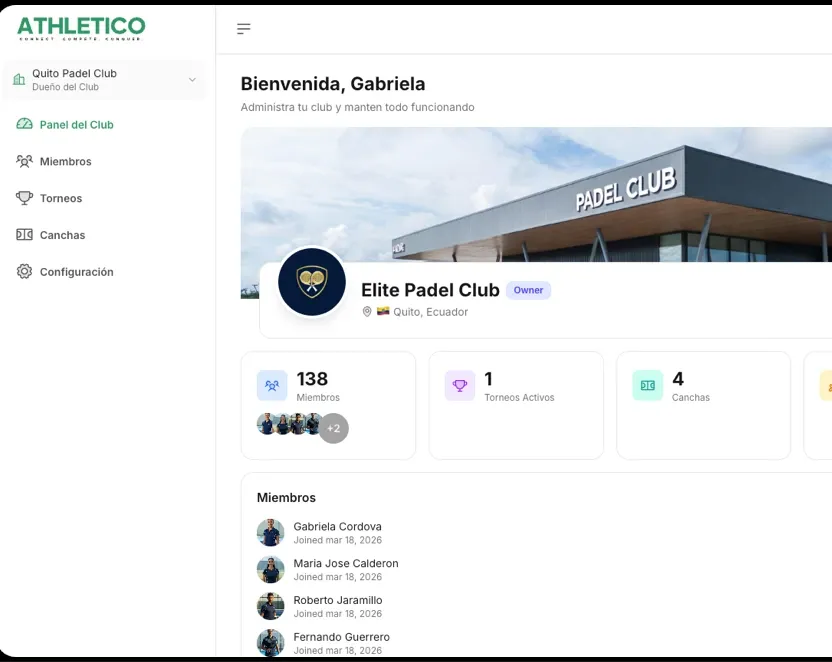Viewport: 832px width, 662px height.
Task: Click the green court icon in Canchas card
Action: coord(648,386)
